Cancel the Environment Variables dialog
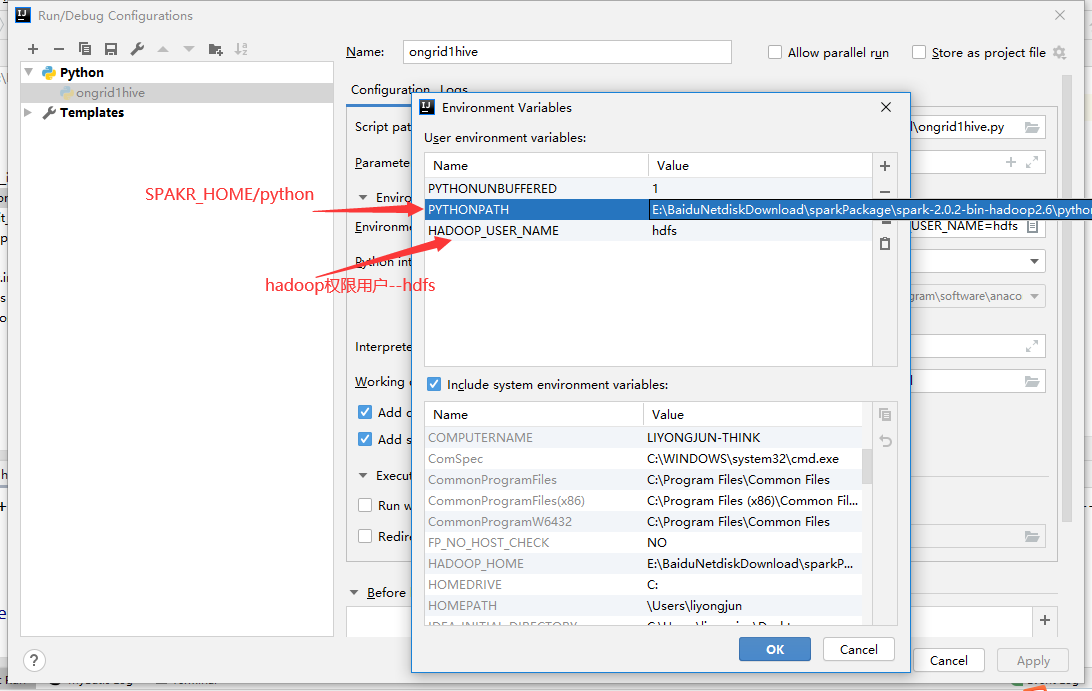 pos(859,649)
